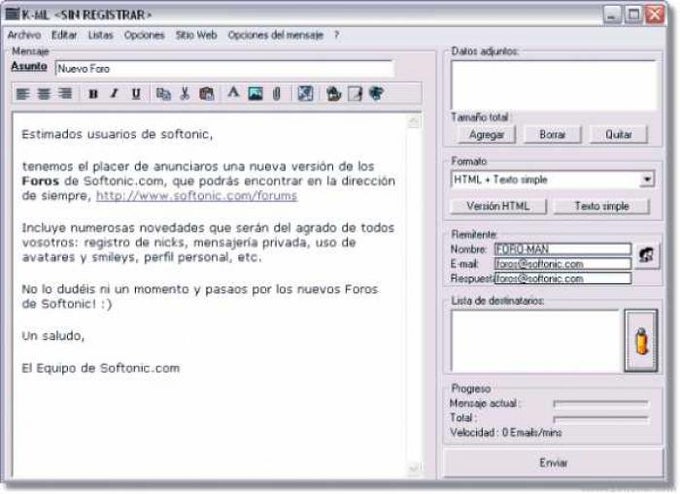Open the font letter A tool
Screen dimensions: 680x494
(233, 93)
